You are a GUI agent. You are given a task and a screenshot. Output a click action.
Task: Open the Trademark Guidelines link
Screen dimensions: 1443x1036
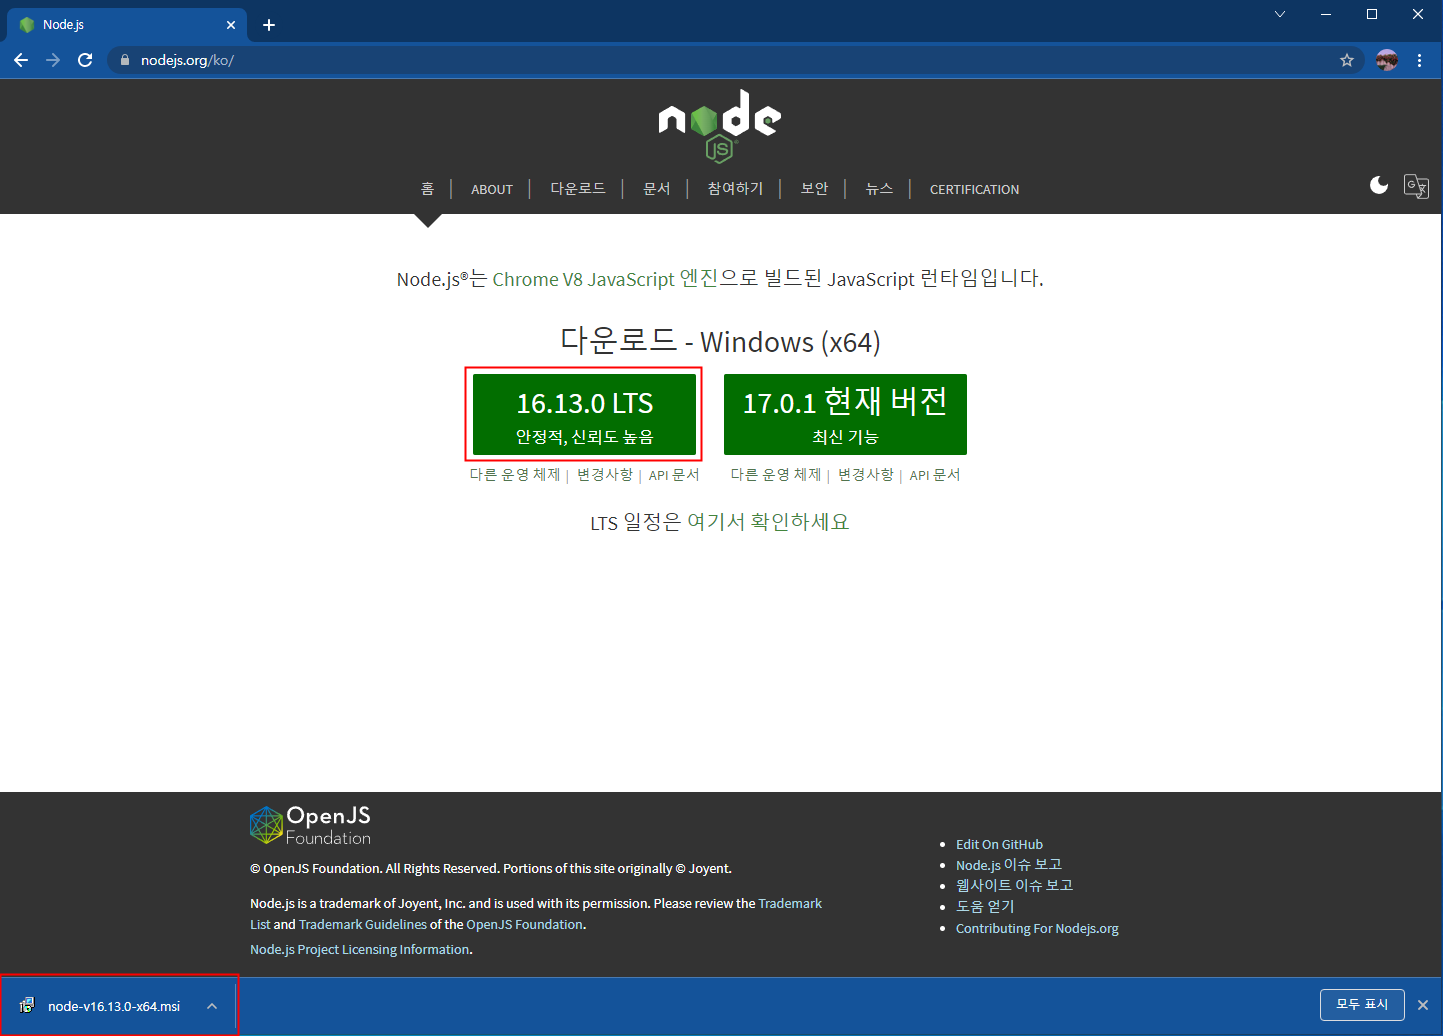click(363, 924)
